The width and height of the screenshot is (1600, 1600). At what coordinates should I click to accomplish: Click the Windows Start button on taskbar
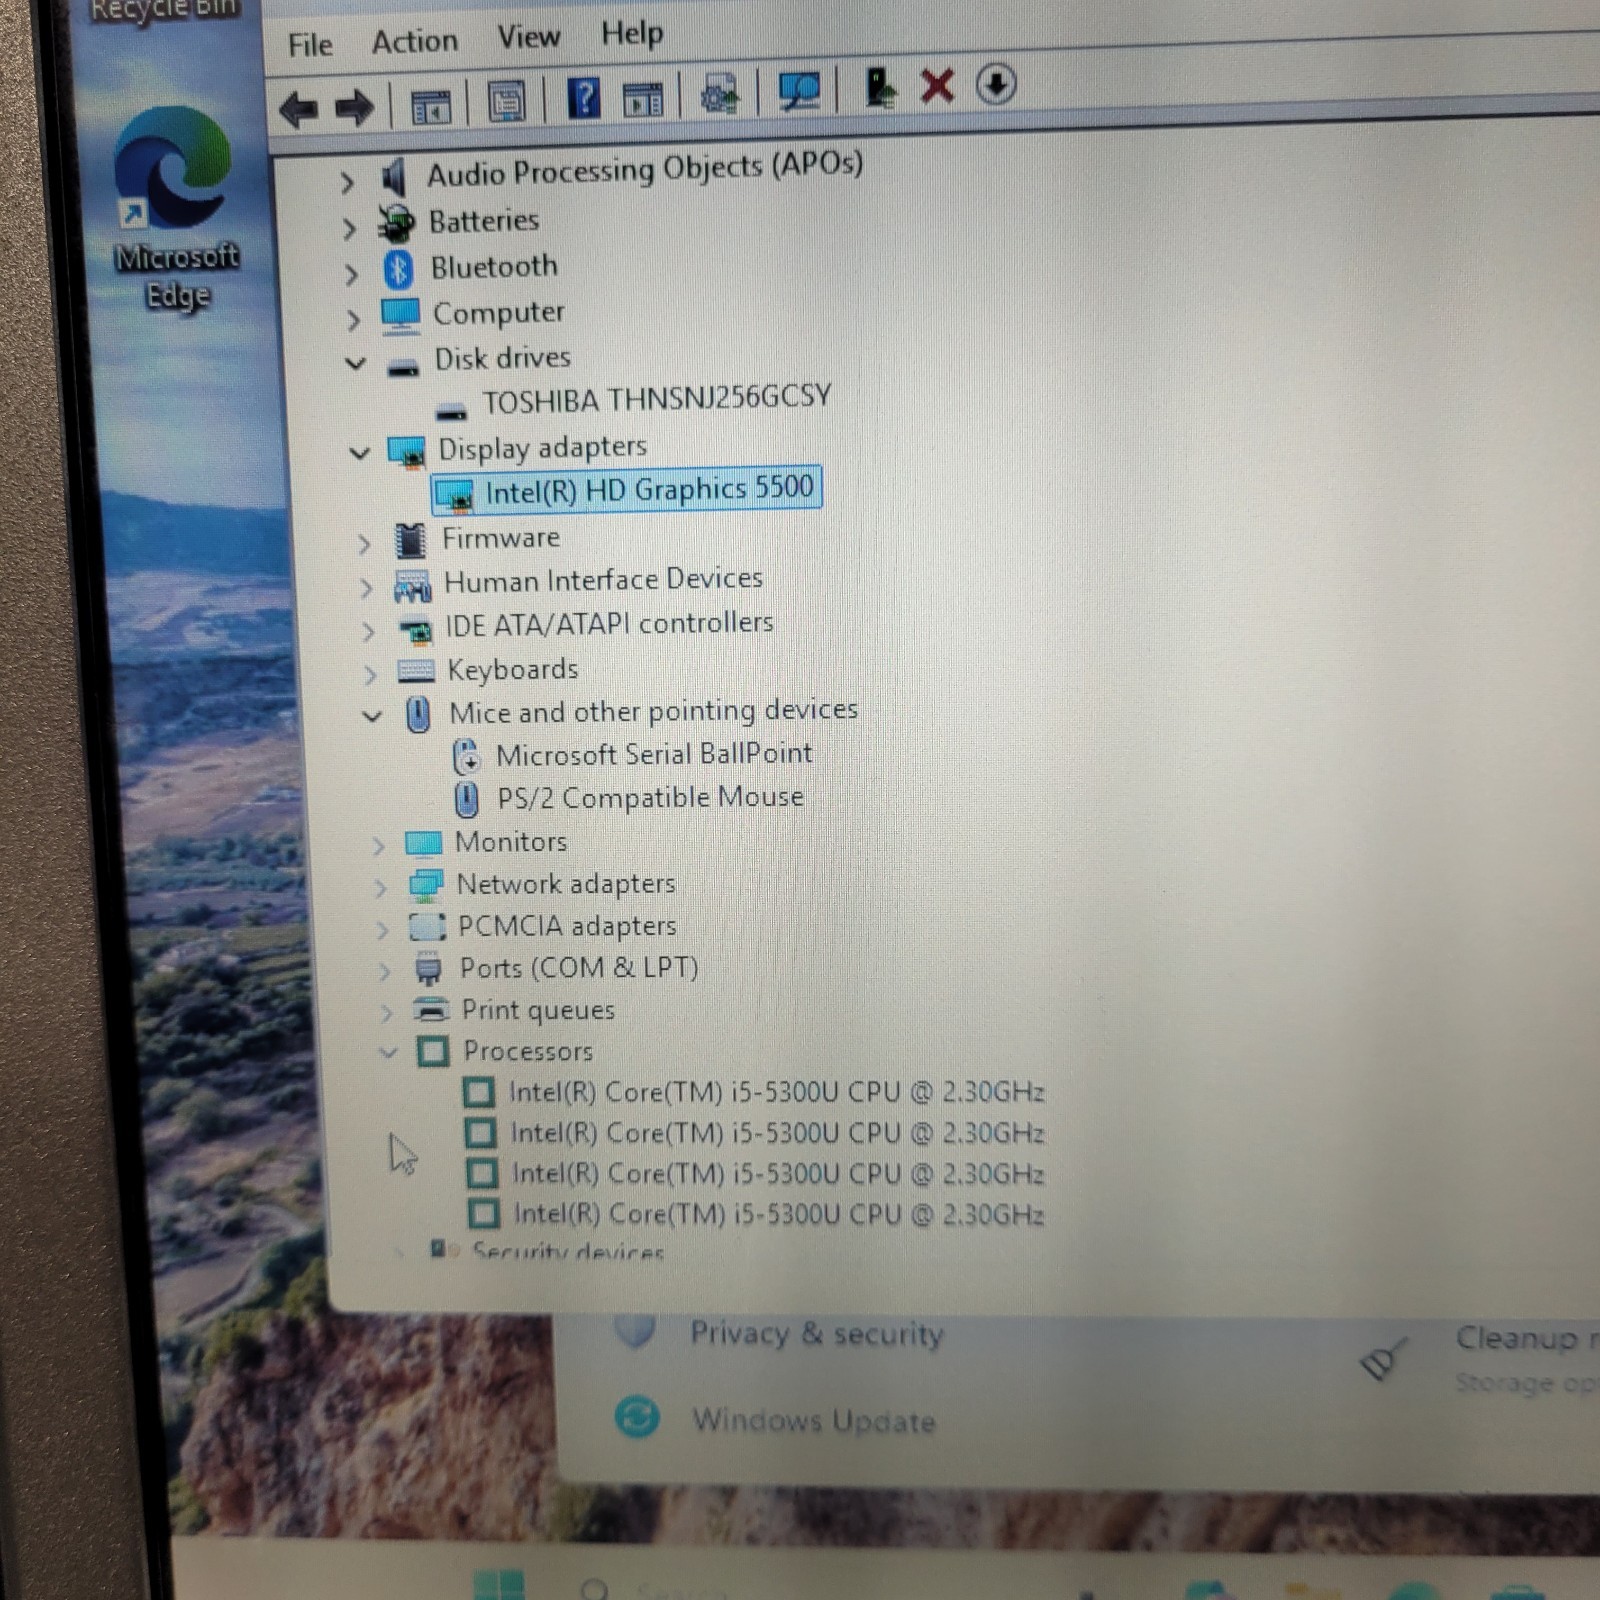499,1585
